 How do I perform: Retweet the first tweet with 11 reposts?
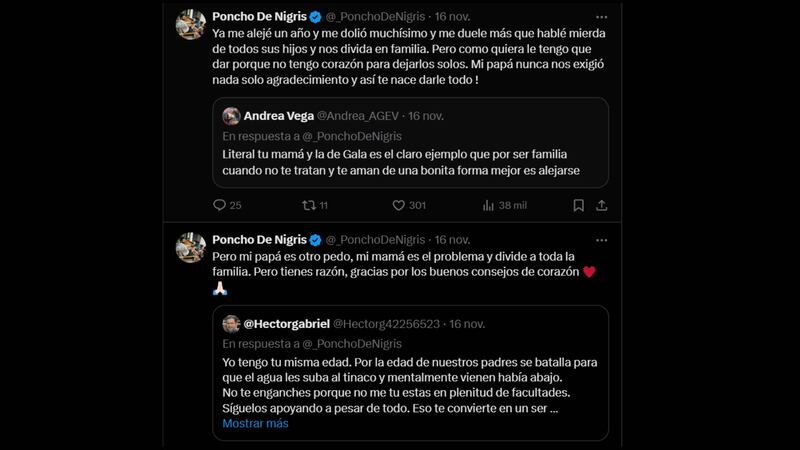point(309,206)
